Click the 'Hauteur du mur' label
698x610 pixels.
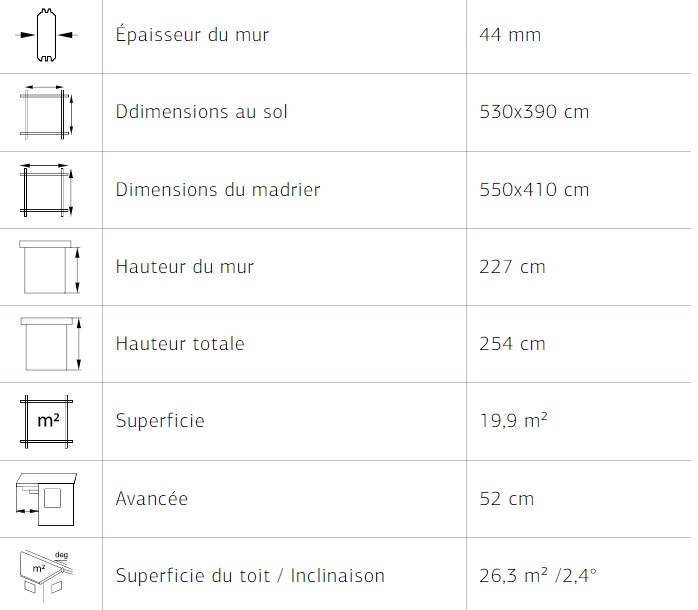(185, 266)
